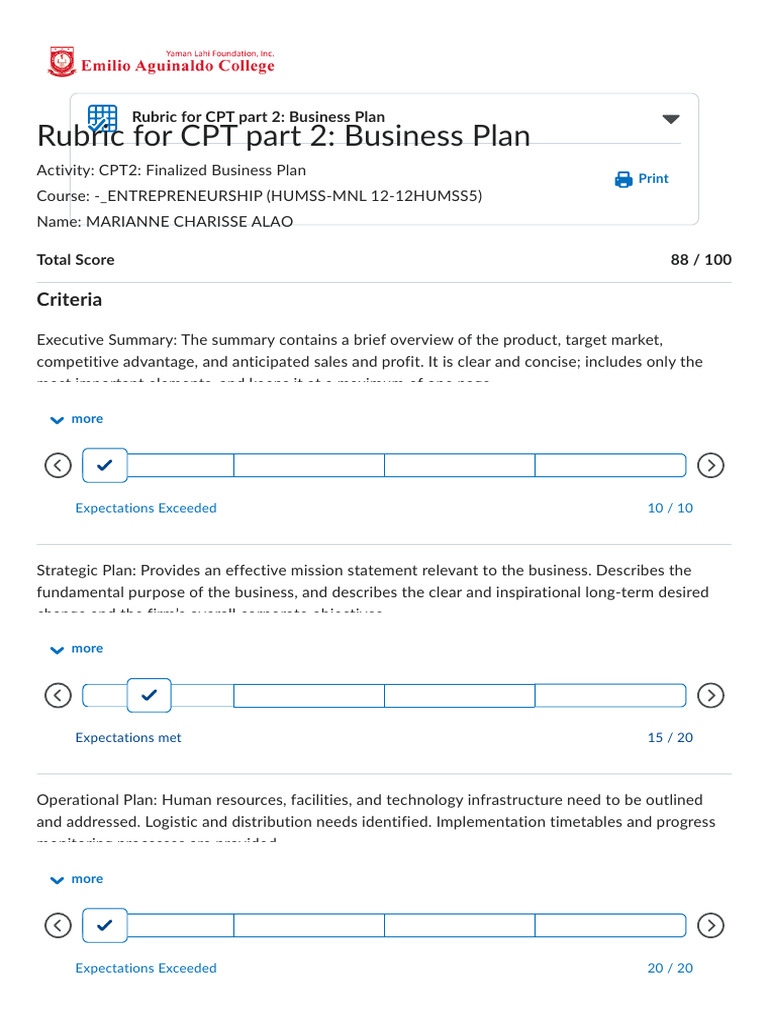Viewport: 768px width, 1024px height.
Task: Click the Emilio Aguinaldo College header text
Action: (x=177, y=66)
